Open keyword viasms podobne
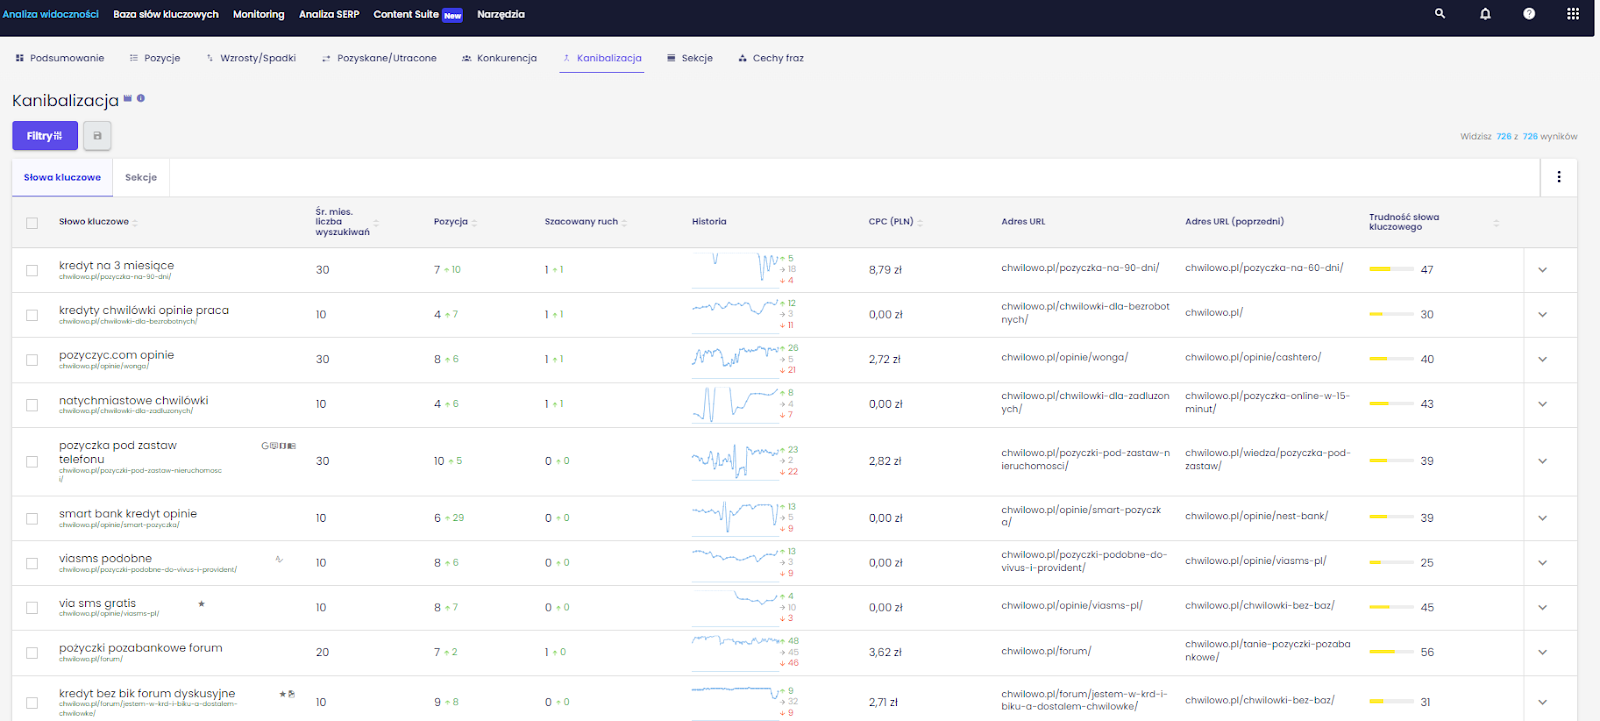Viewport: 1600px width, 721px height. click(x=105, y=559)
